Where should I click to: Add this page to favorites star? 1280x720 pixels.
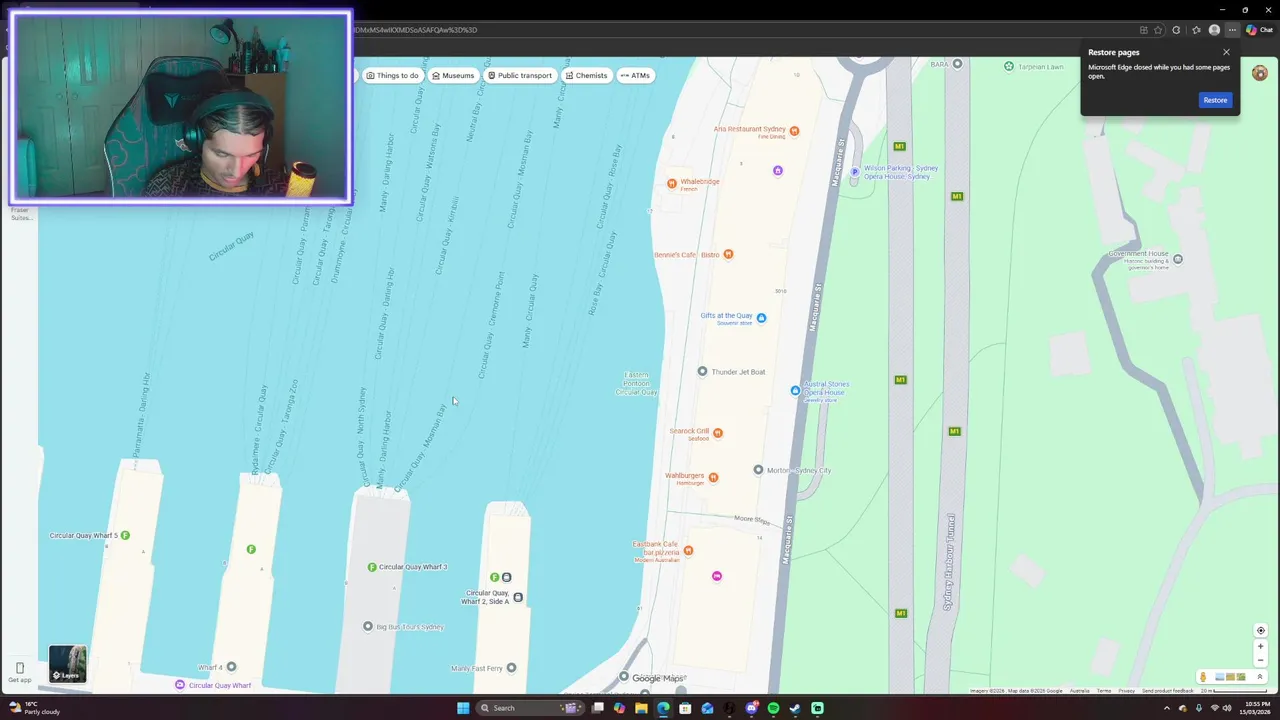[1158, 30]
